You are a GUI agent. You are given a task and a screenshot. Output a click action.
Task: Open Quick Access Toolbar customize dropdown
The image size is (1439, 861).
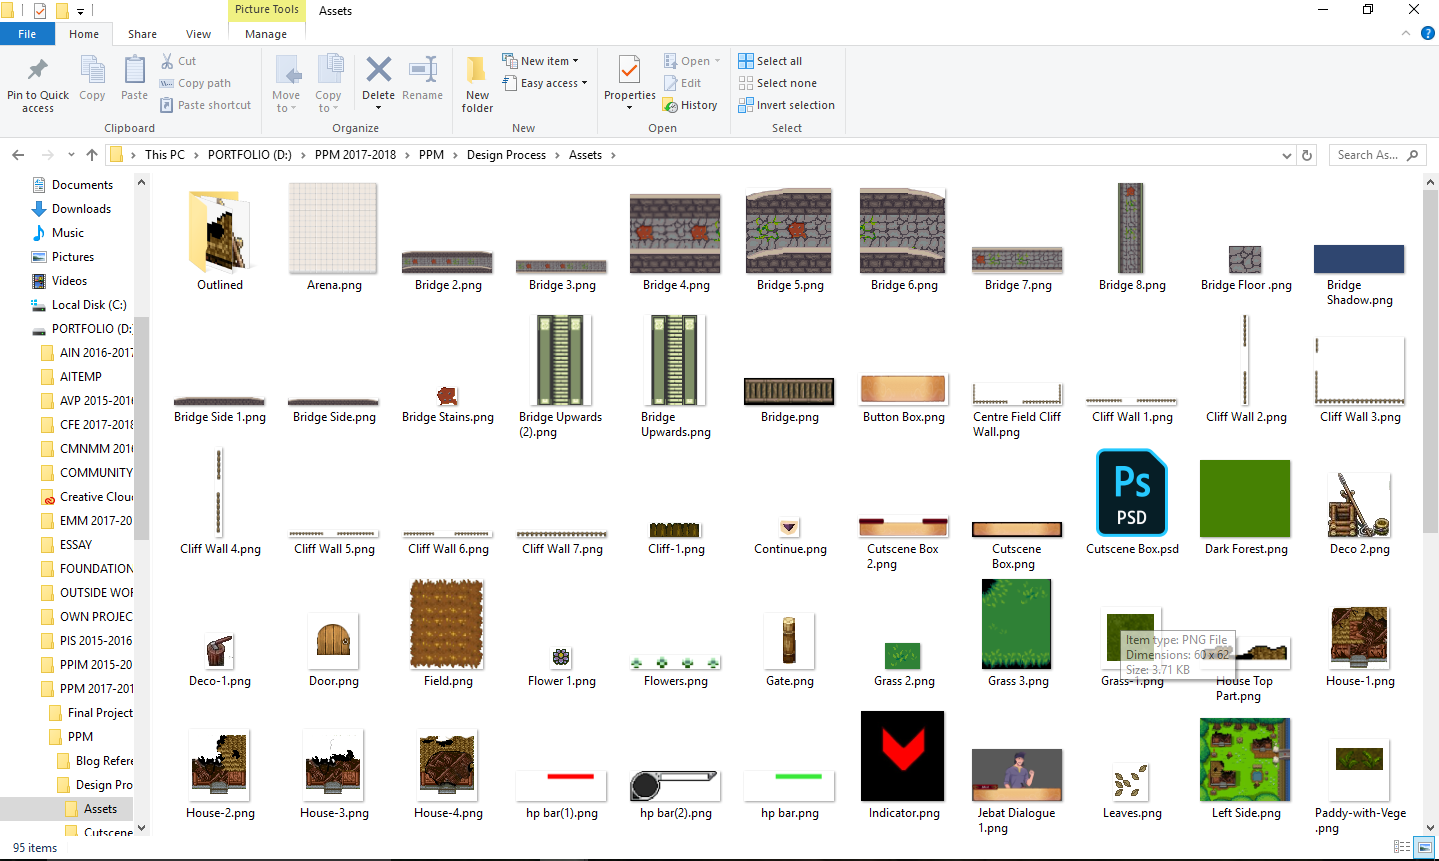81,11
